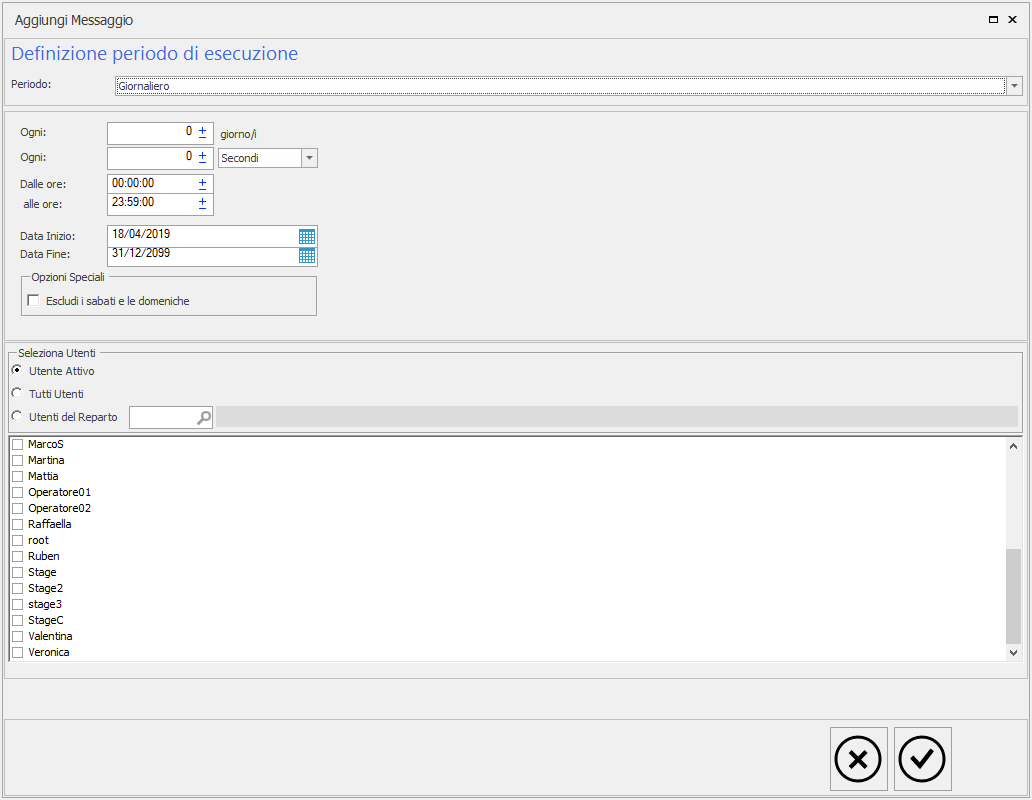Enable Escludi i sabati e le domeniche

coord(33,301)
